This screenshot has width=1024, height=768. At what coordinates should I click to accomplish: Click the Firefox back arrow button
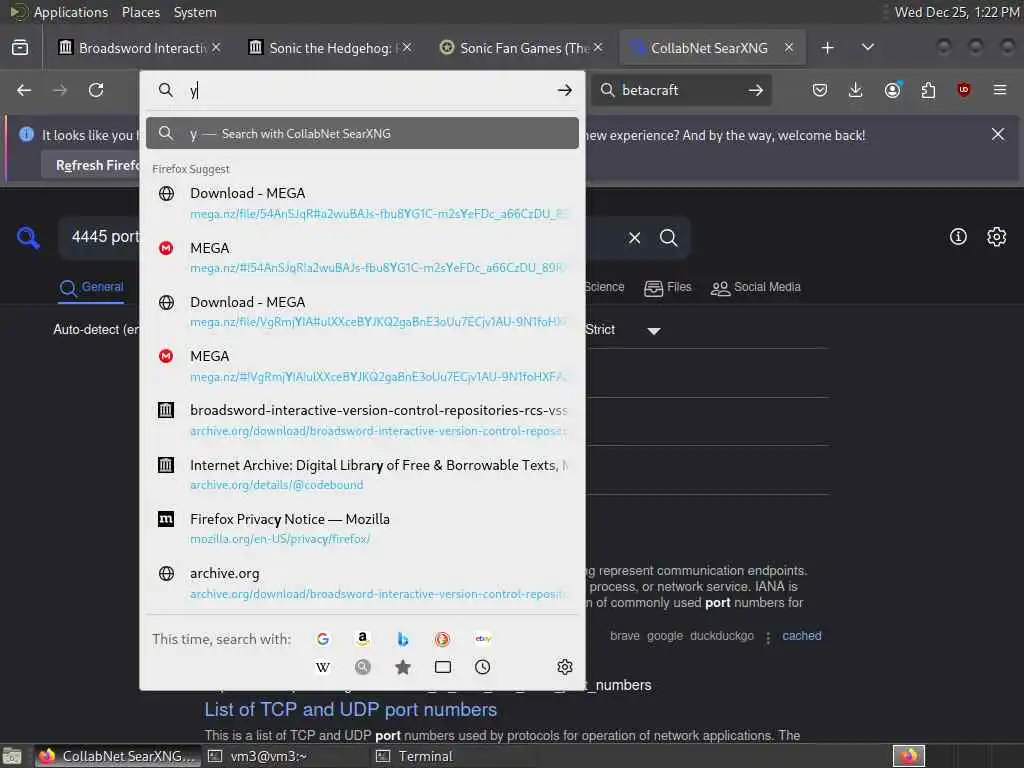click(24, 90)
